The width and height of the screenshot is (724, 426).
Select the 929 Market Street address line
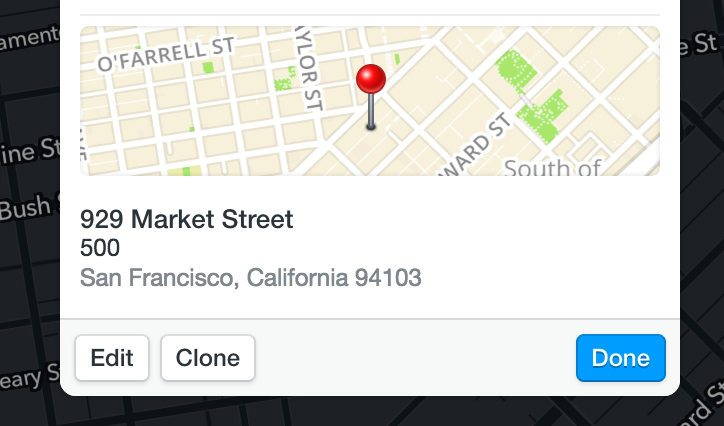187,219
